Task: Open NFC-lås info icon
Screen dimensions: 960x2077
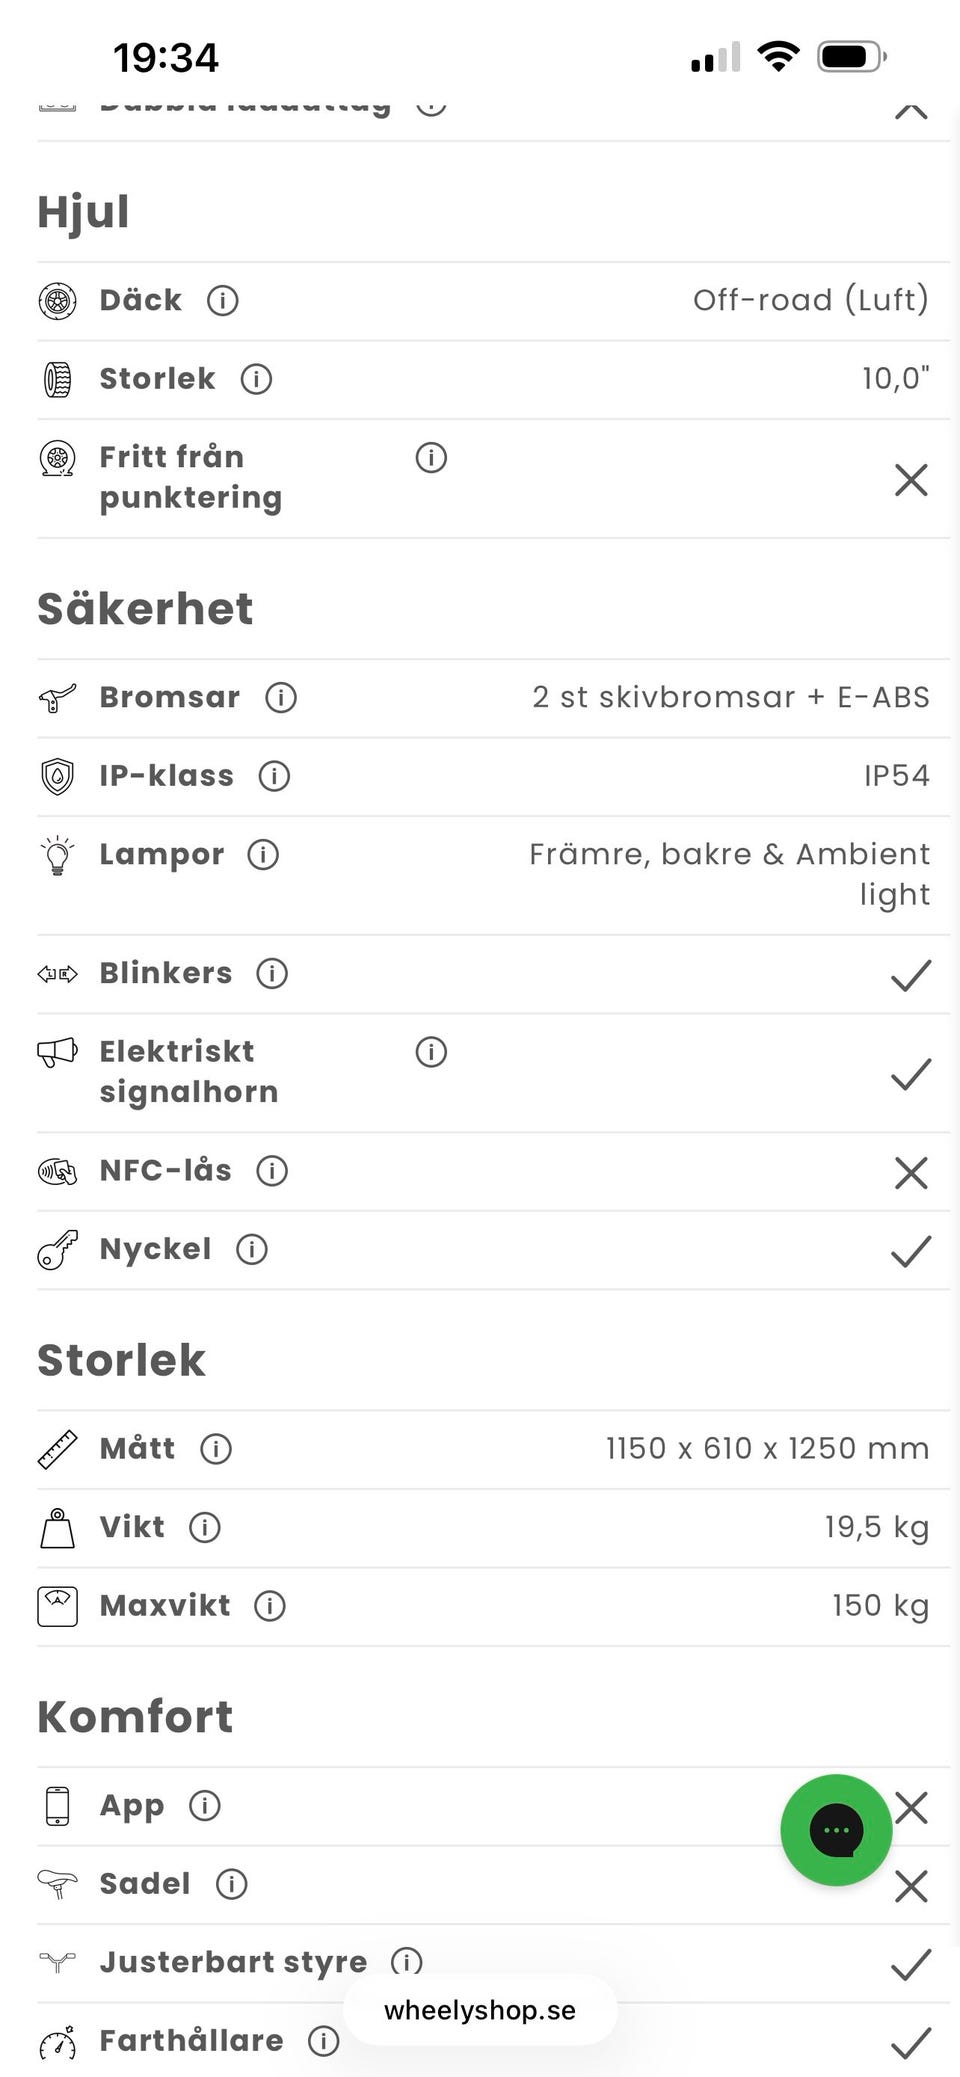Action: click(272, 1171)
